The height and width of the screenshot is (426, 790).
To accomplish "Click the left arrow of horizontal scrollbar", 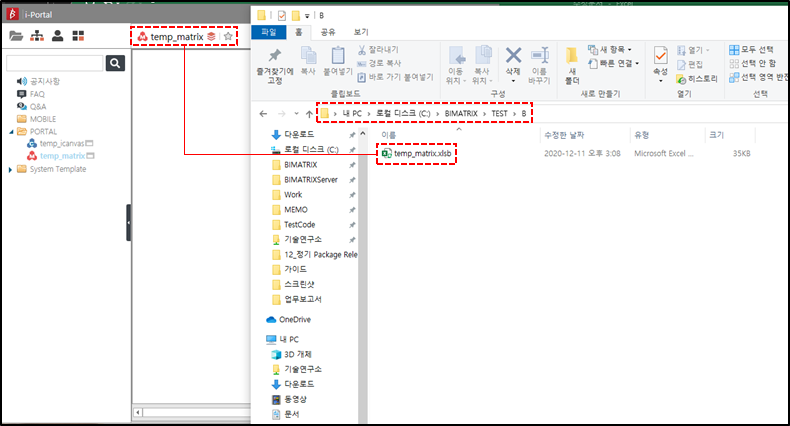I will click(138, 413).
